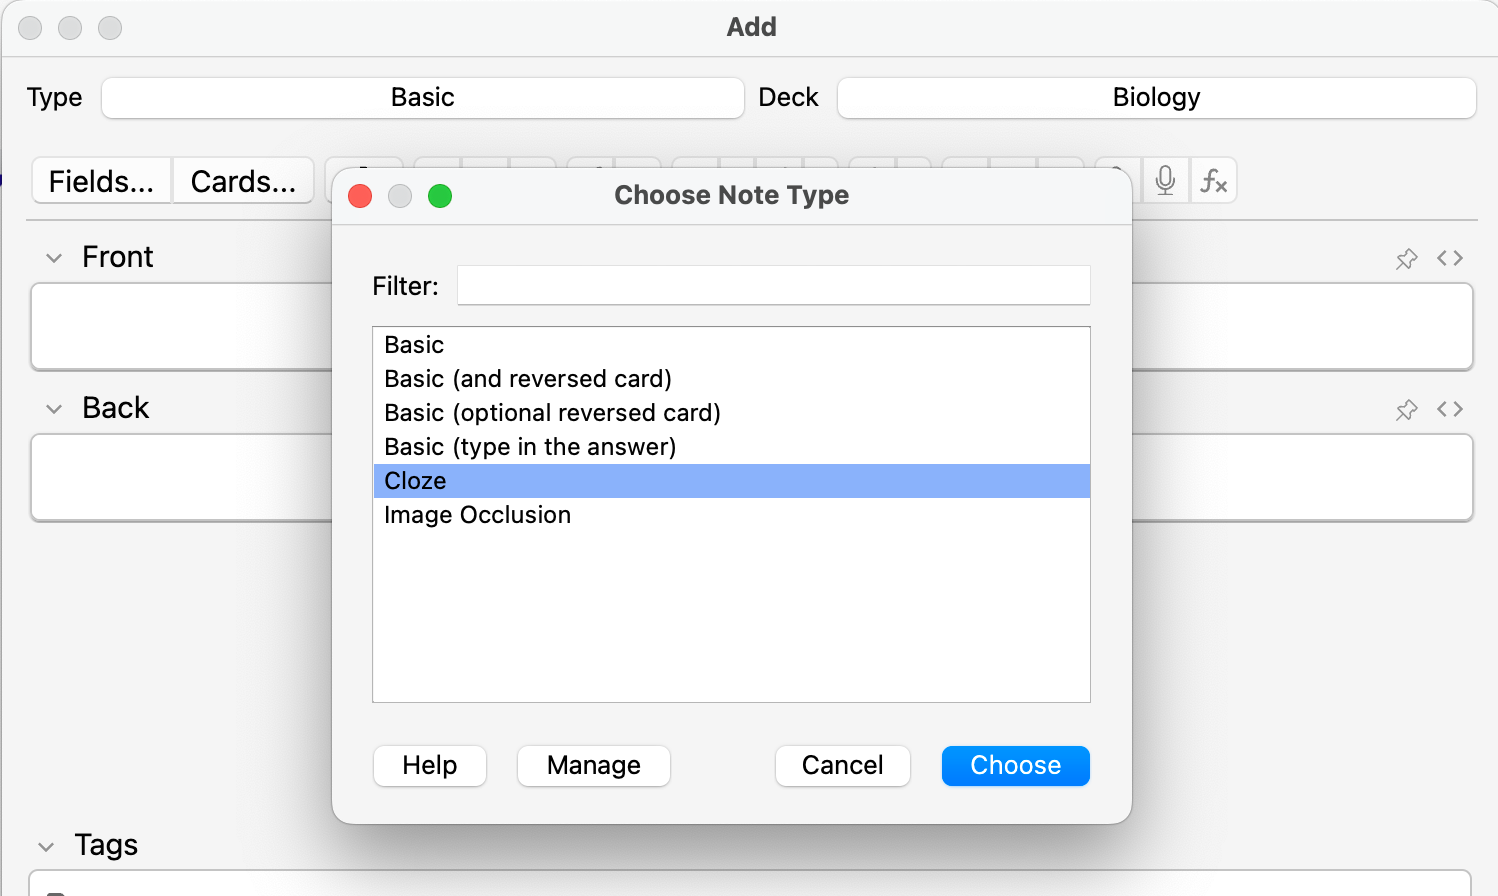Toggle sticky pin on Back field

1406,410
